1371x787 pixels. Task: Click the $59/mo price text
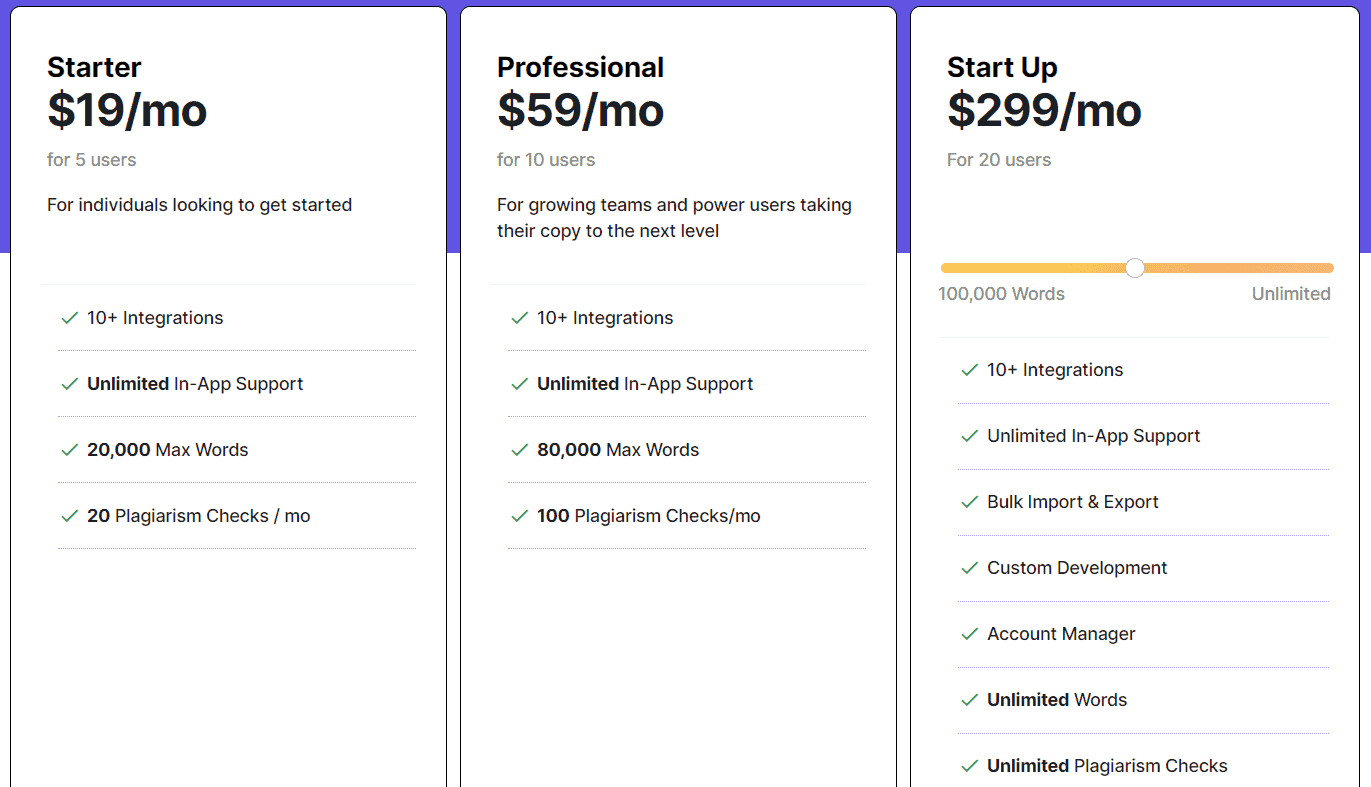pos(580,110)
